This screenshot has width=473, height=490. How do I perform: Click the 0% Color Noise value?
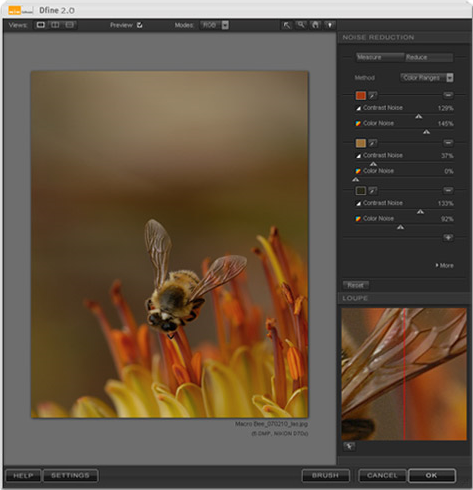(449, 171)
